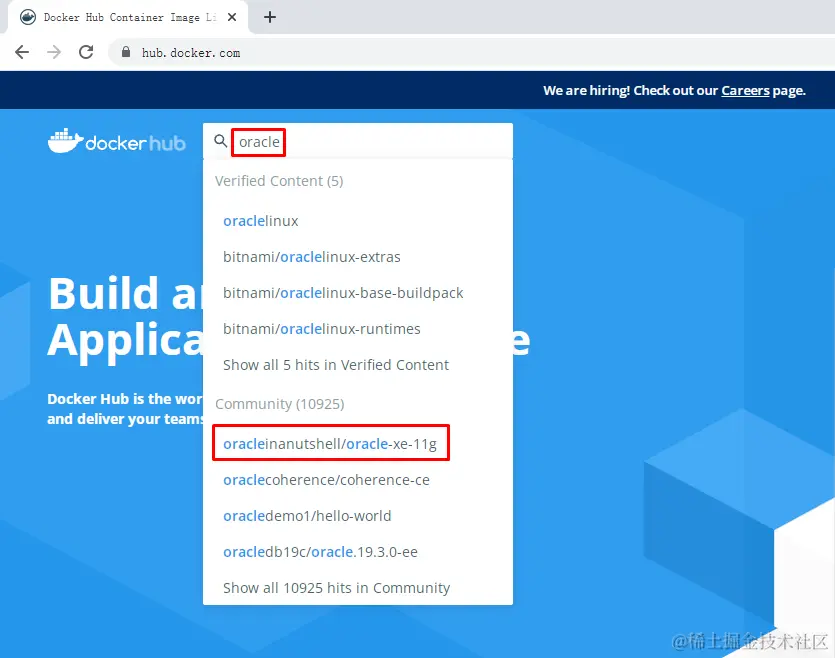Click the browser back arrow
This screenshot has width=835, height=658.
pos(22,52)
